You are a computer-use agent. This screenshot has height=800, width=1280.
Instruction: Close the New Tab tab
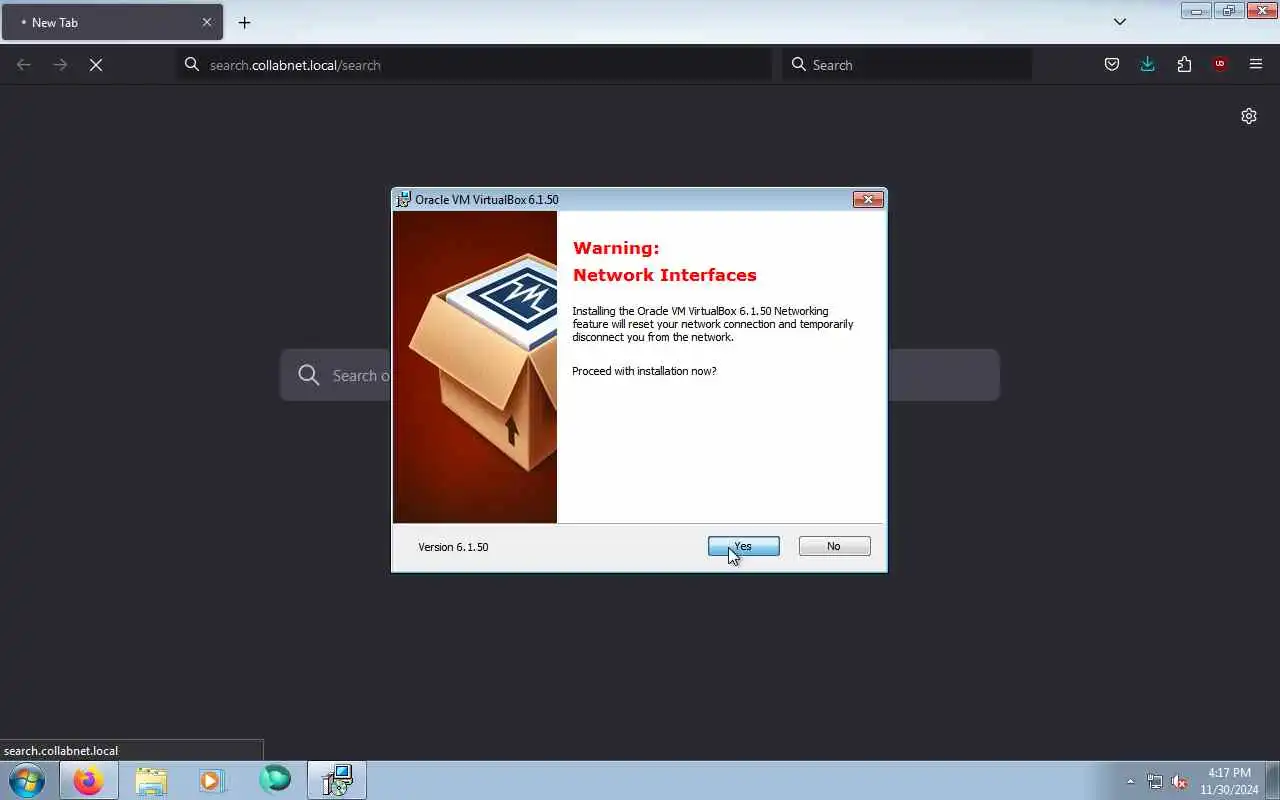tap(207, 22)
